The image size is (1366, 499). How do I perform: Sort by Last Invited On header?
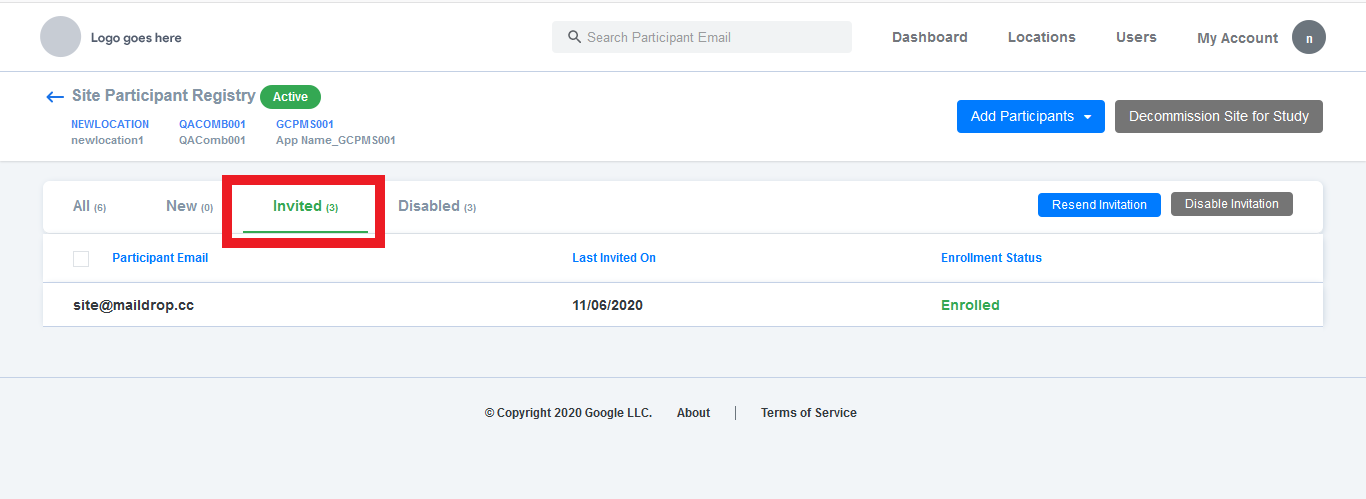[x=614, y=258]
